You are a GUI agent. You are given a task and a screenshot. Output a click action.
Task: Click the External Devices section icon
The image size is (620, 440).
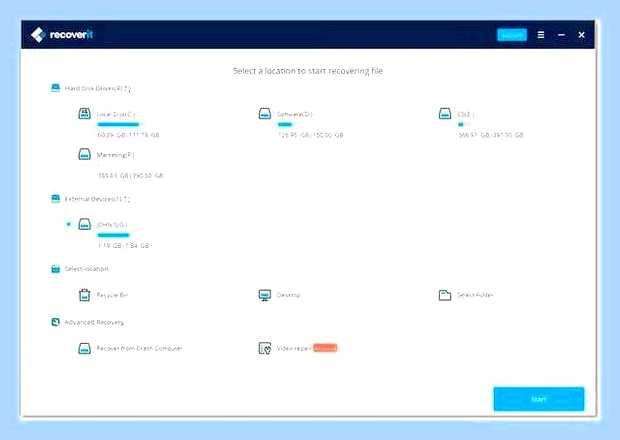point(55,198)
